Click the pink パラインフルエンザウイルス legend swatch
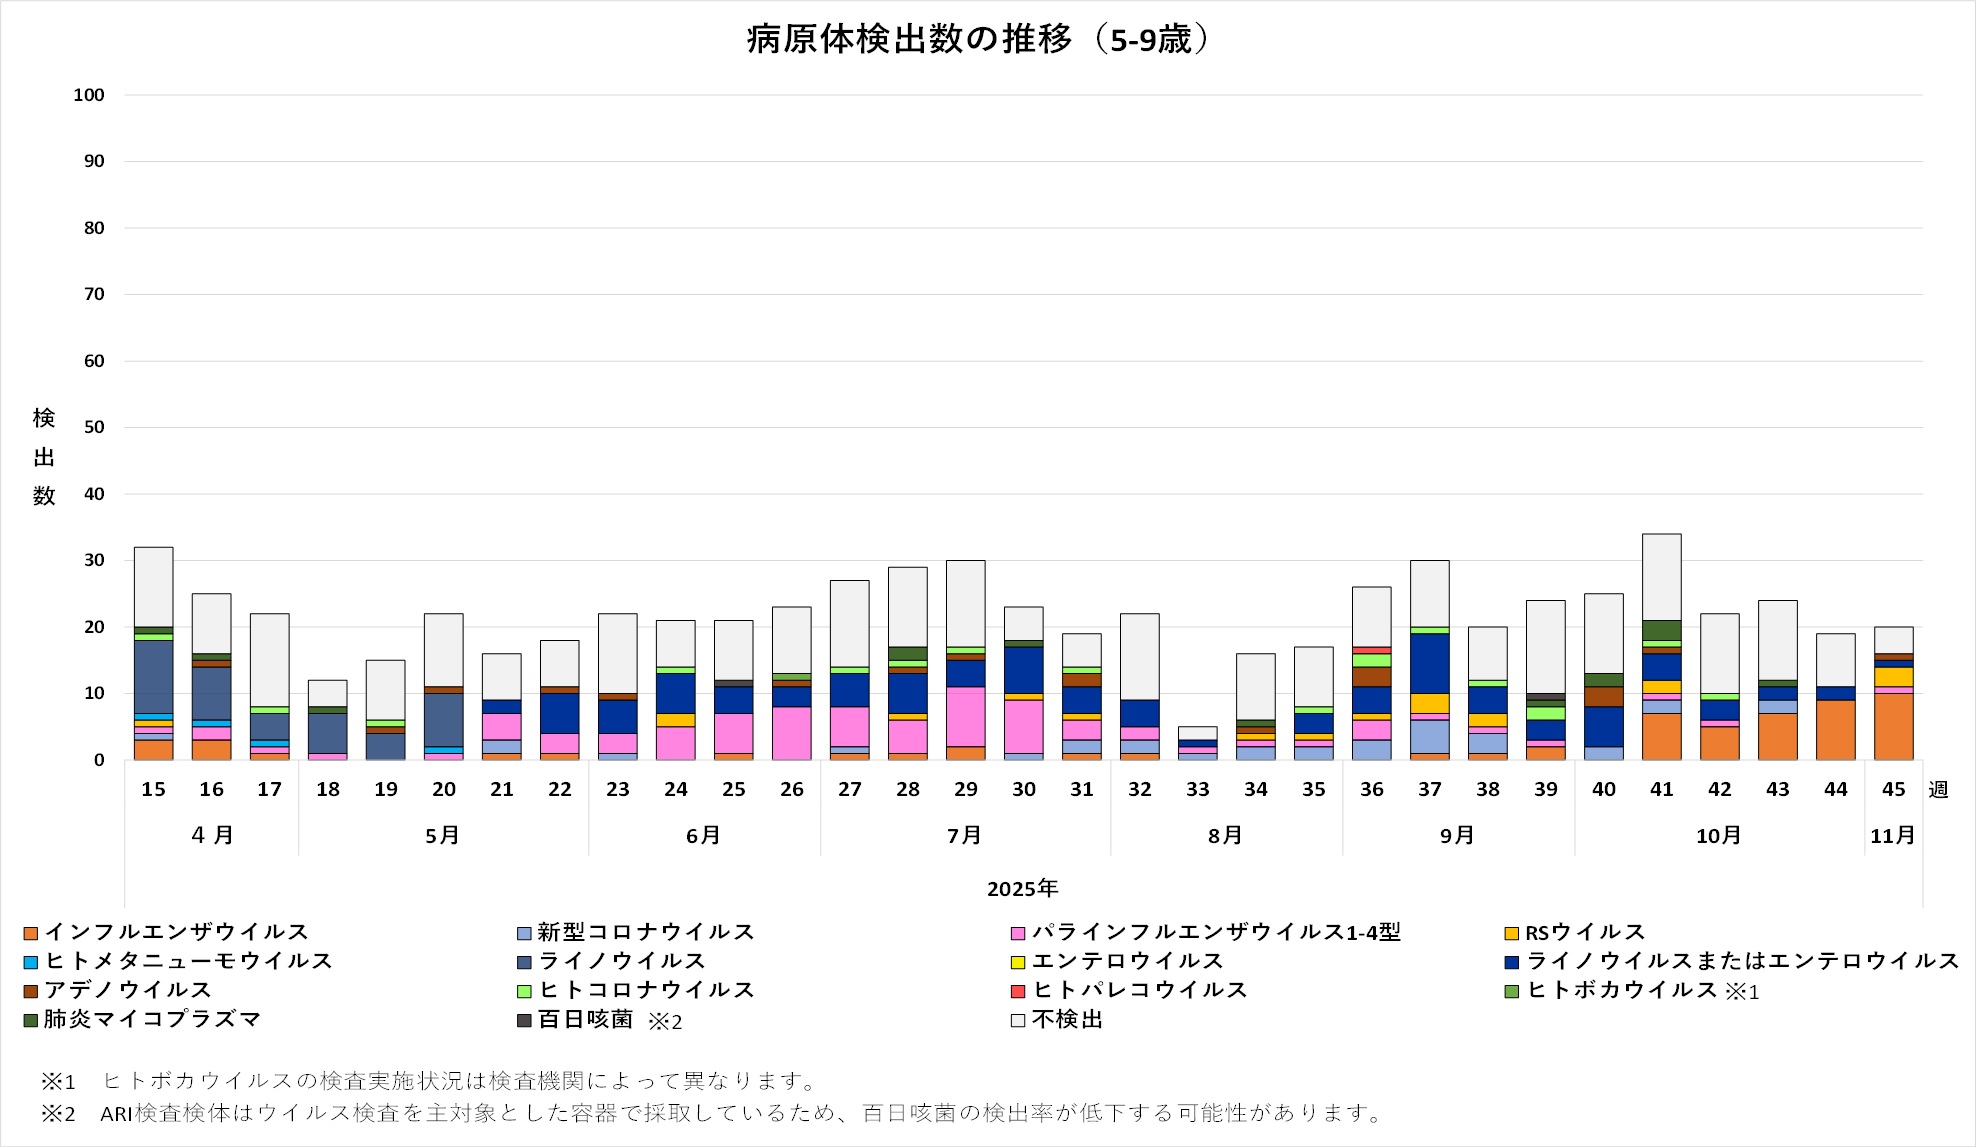The width and height of the screenshot is (1977, 1148). [x=1018, y=933]
